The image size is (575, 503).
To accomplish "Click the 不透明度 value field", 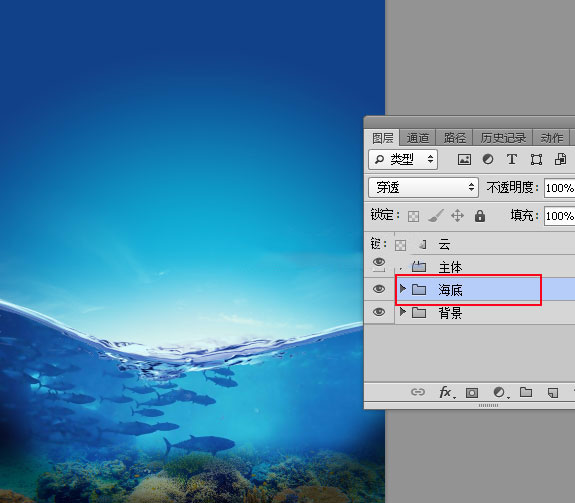I will pyautogui.click(x=560, y=188).
